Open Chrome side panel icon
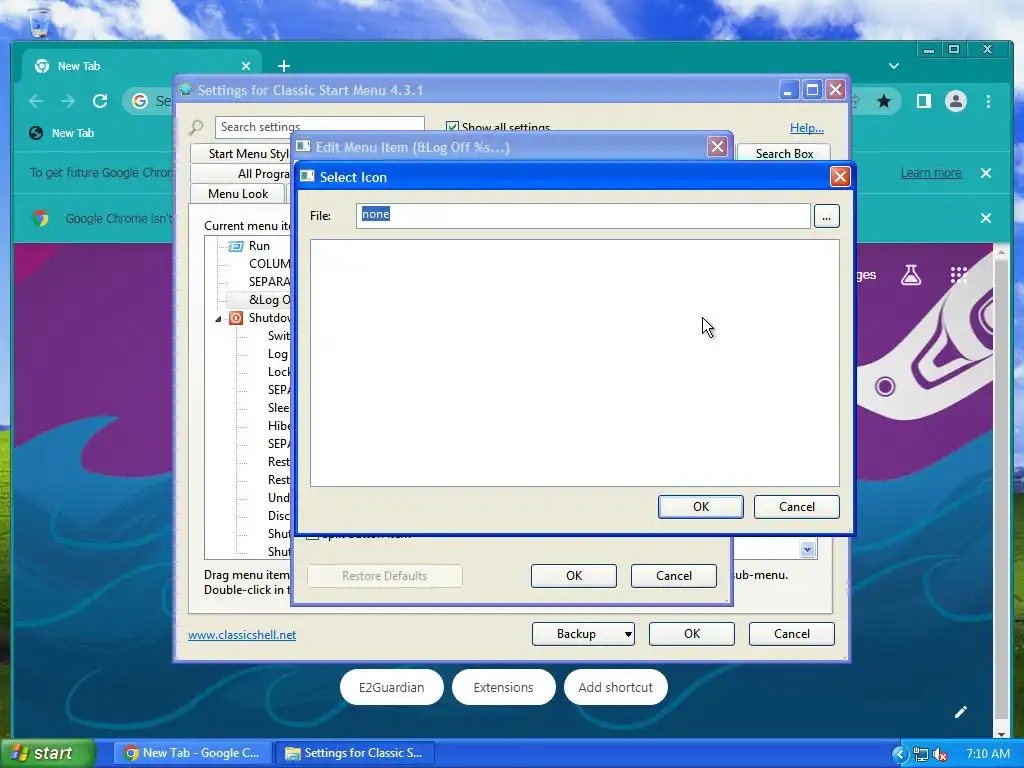The height and width of the screenshot is (768, 1024). [x=923, y=101]
